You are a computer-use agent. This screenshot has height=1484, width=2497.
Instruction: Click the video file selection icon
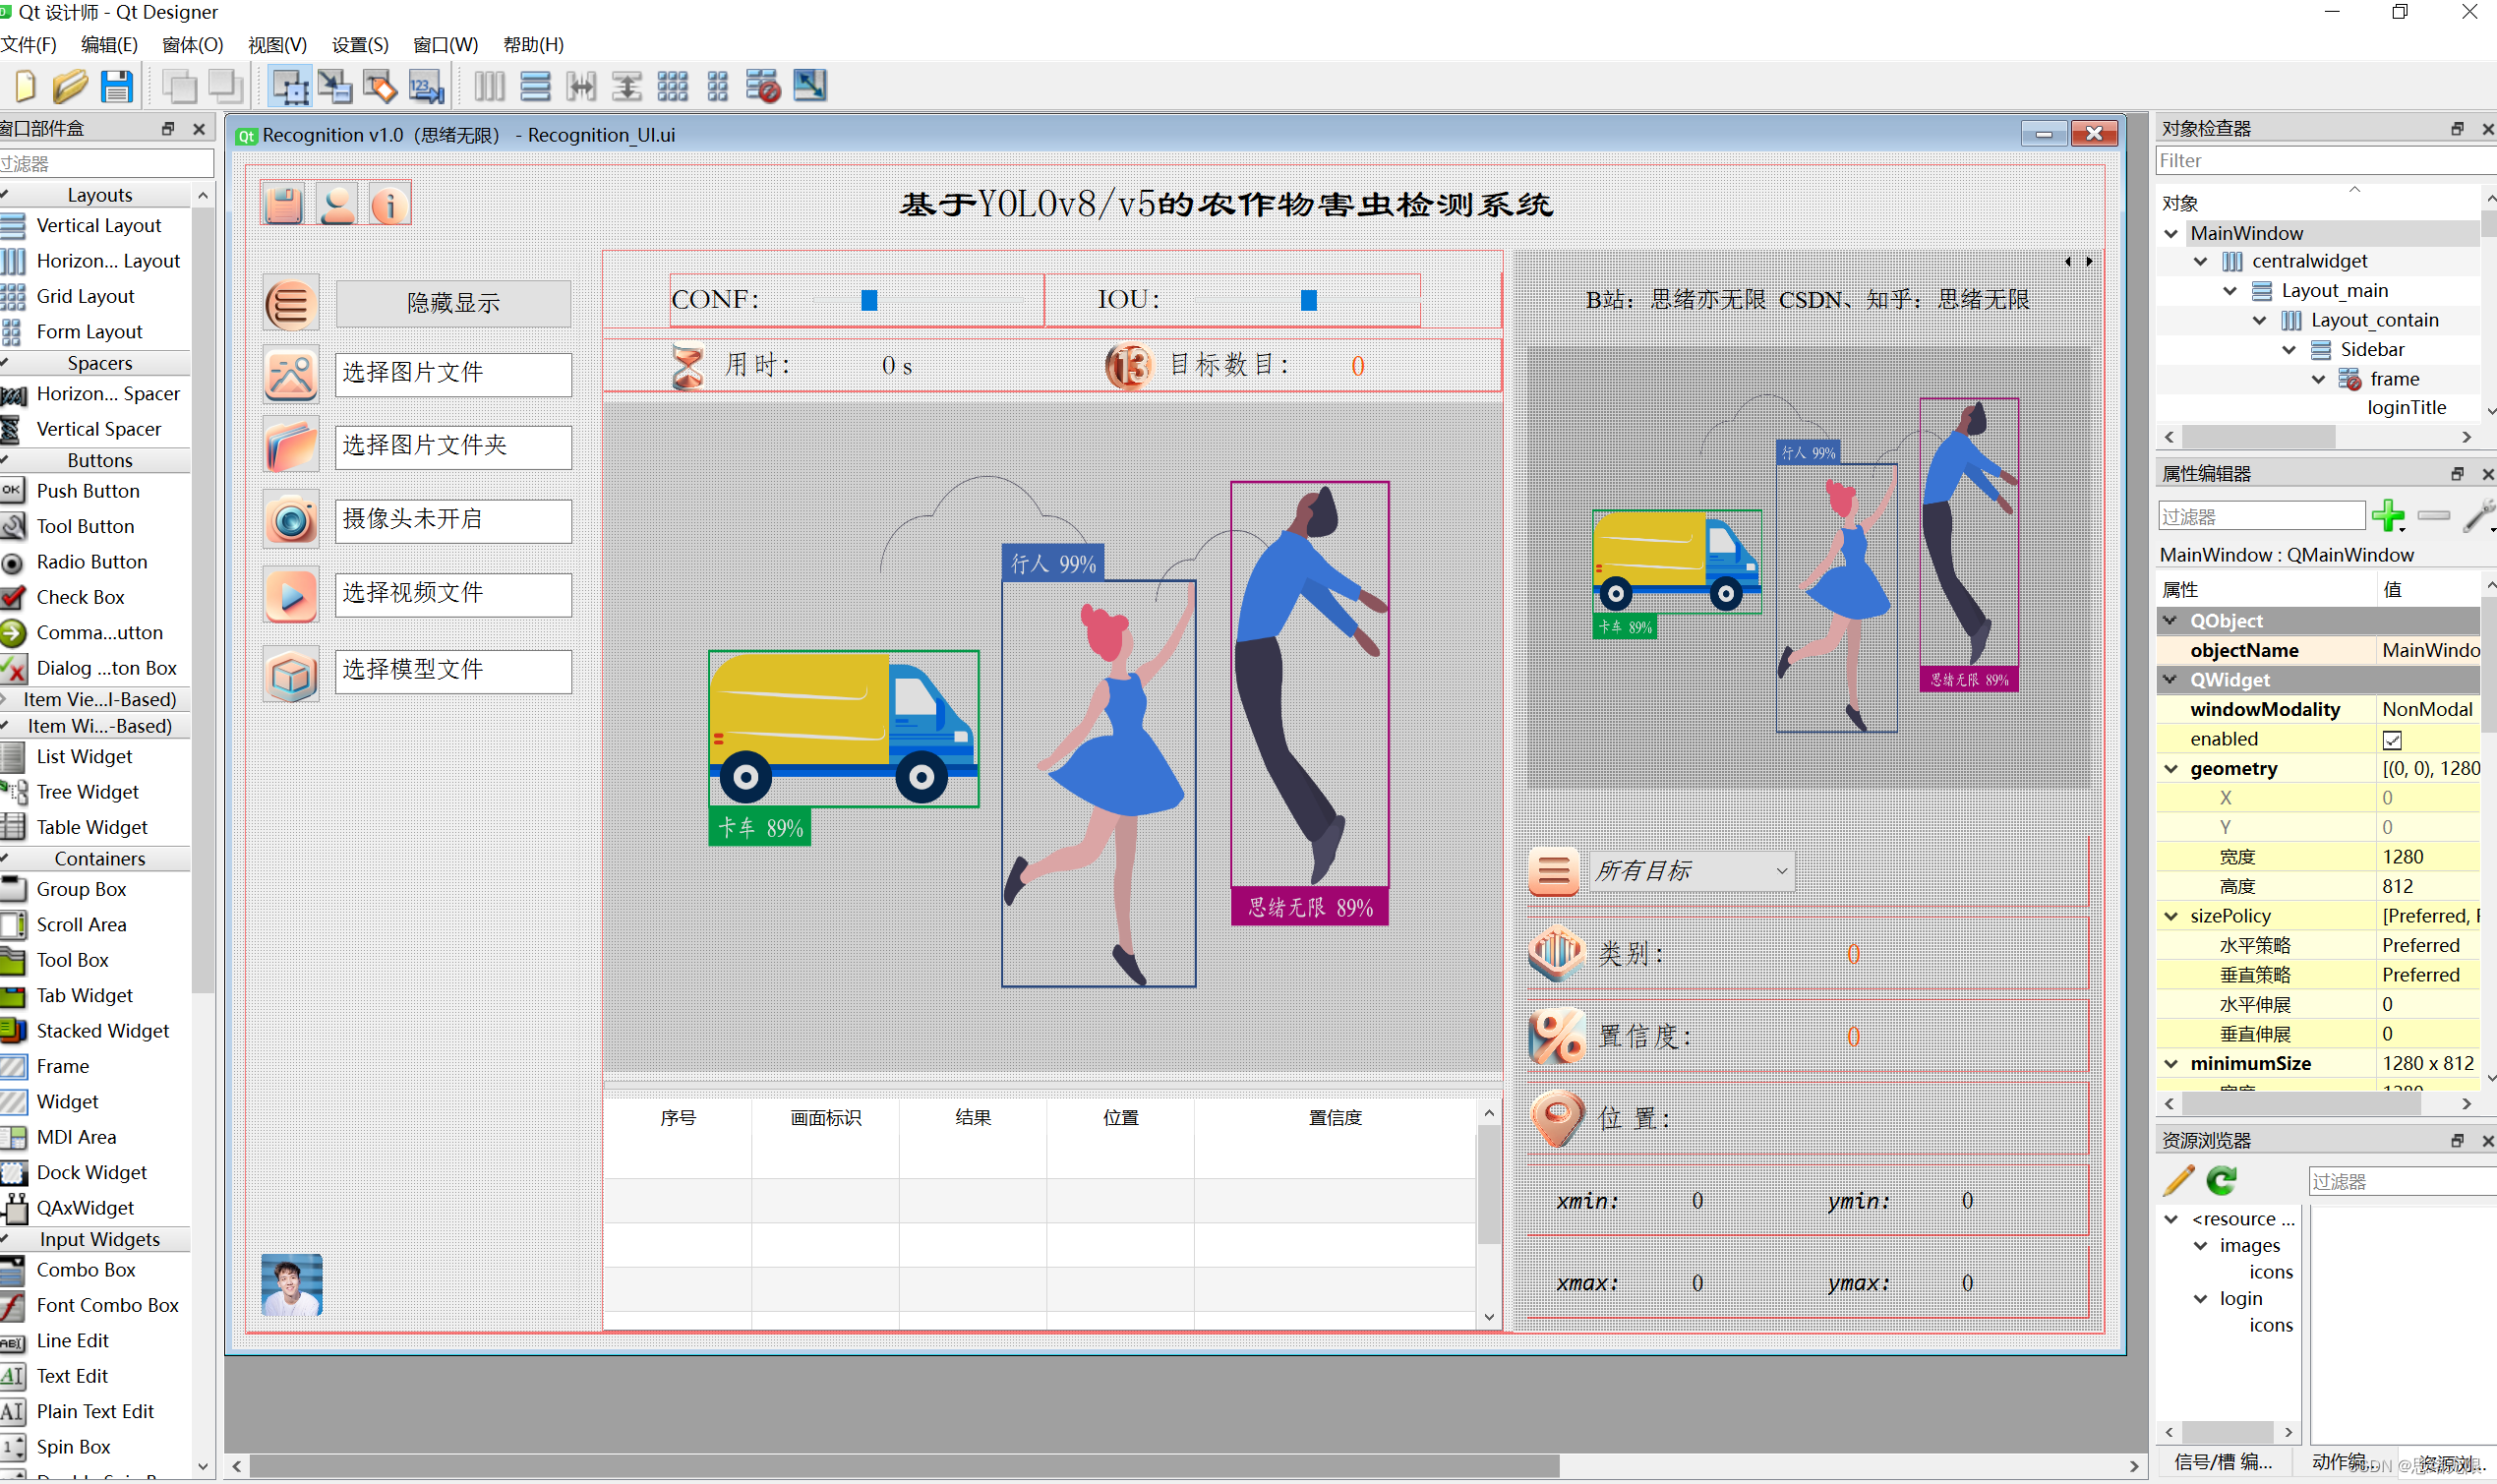pyautogui.click(x=288, y=594)
